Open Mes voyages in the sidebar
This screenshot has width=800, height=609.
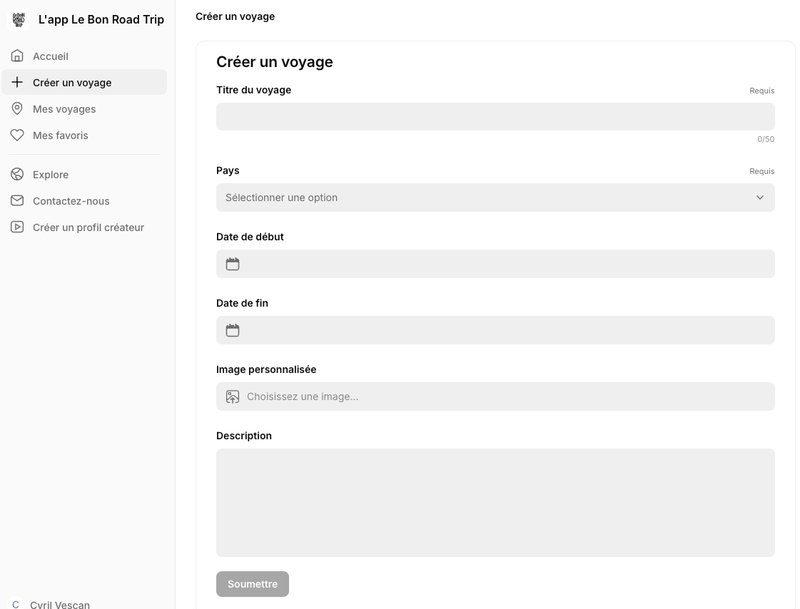[x=84, y=109]
